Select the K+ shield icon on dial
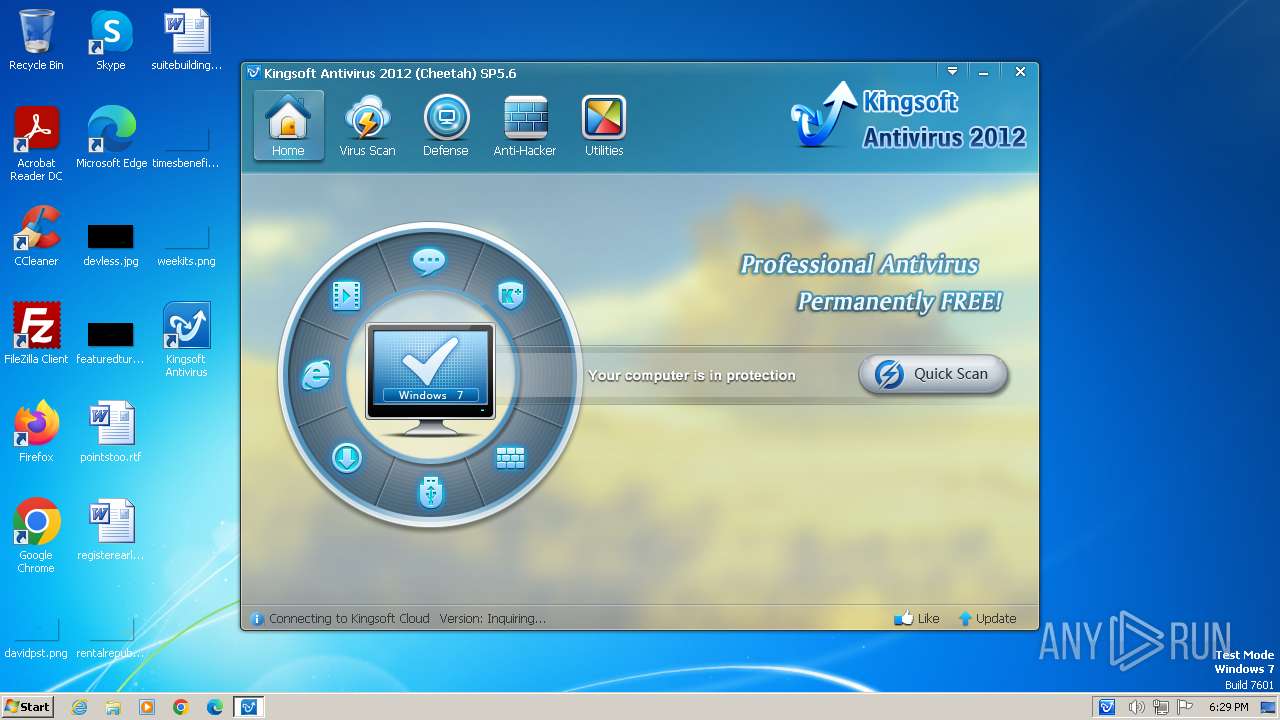1280x720 pixels. [x=511, y=295]
